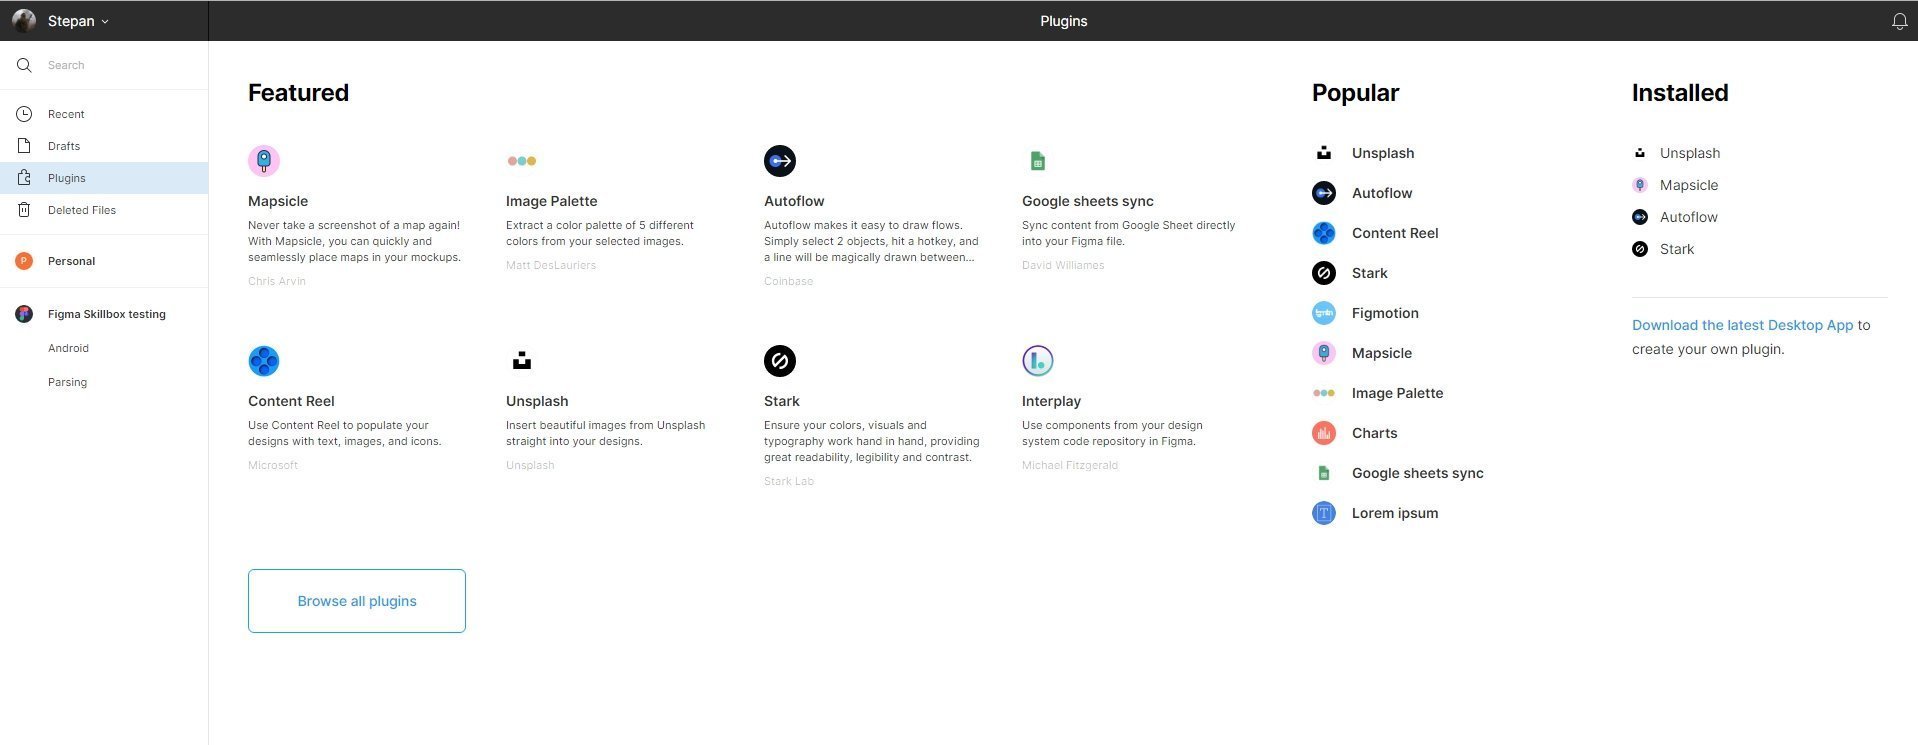Click the Image Palette dots icon in Featured
Screen dimensions: 1918x745
(522, 161)
